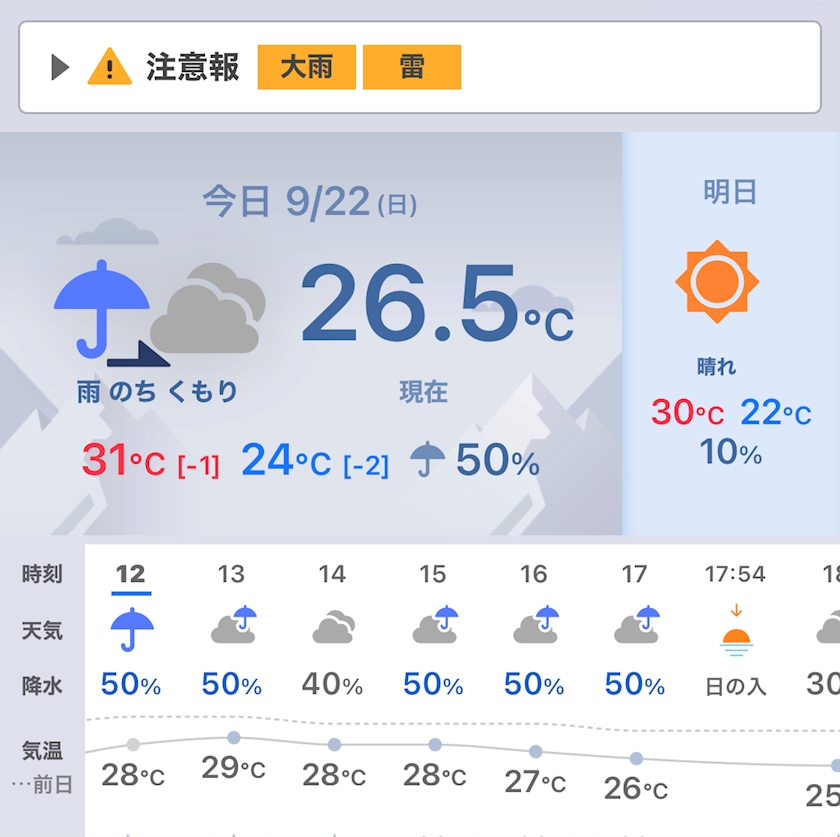Select the 16 o'clock hour label

click(534, 574)
